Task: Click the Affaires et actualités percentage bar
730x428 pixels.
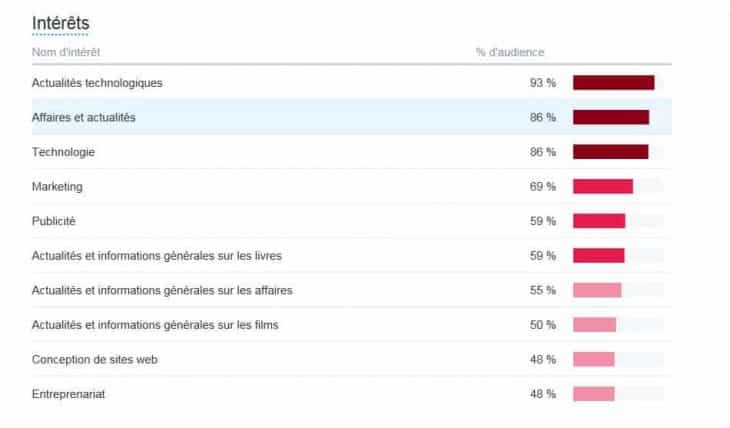Action: pos(610,118)
